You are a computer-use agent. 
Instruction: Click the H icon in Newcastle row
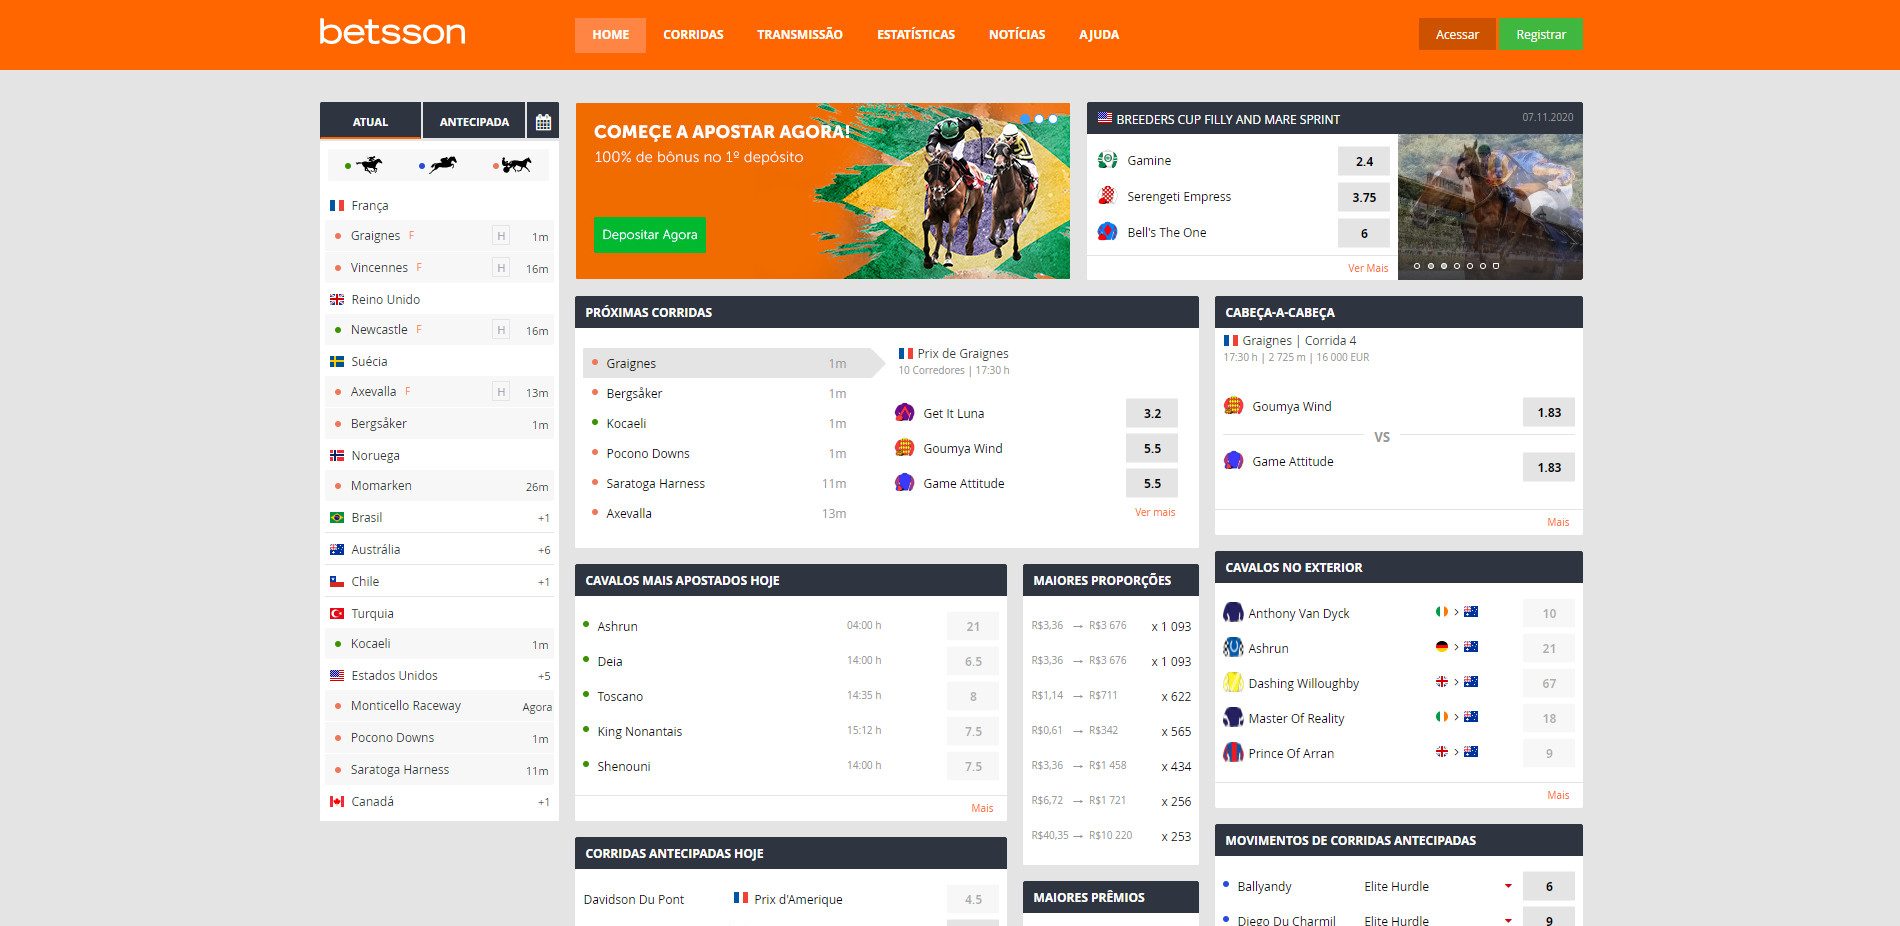coord(501,330)
